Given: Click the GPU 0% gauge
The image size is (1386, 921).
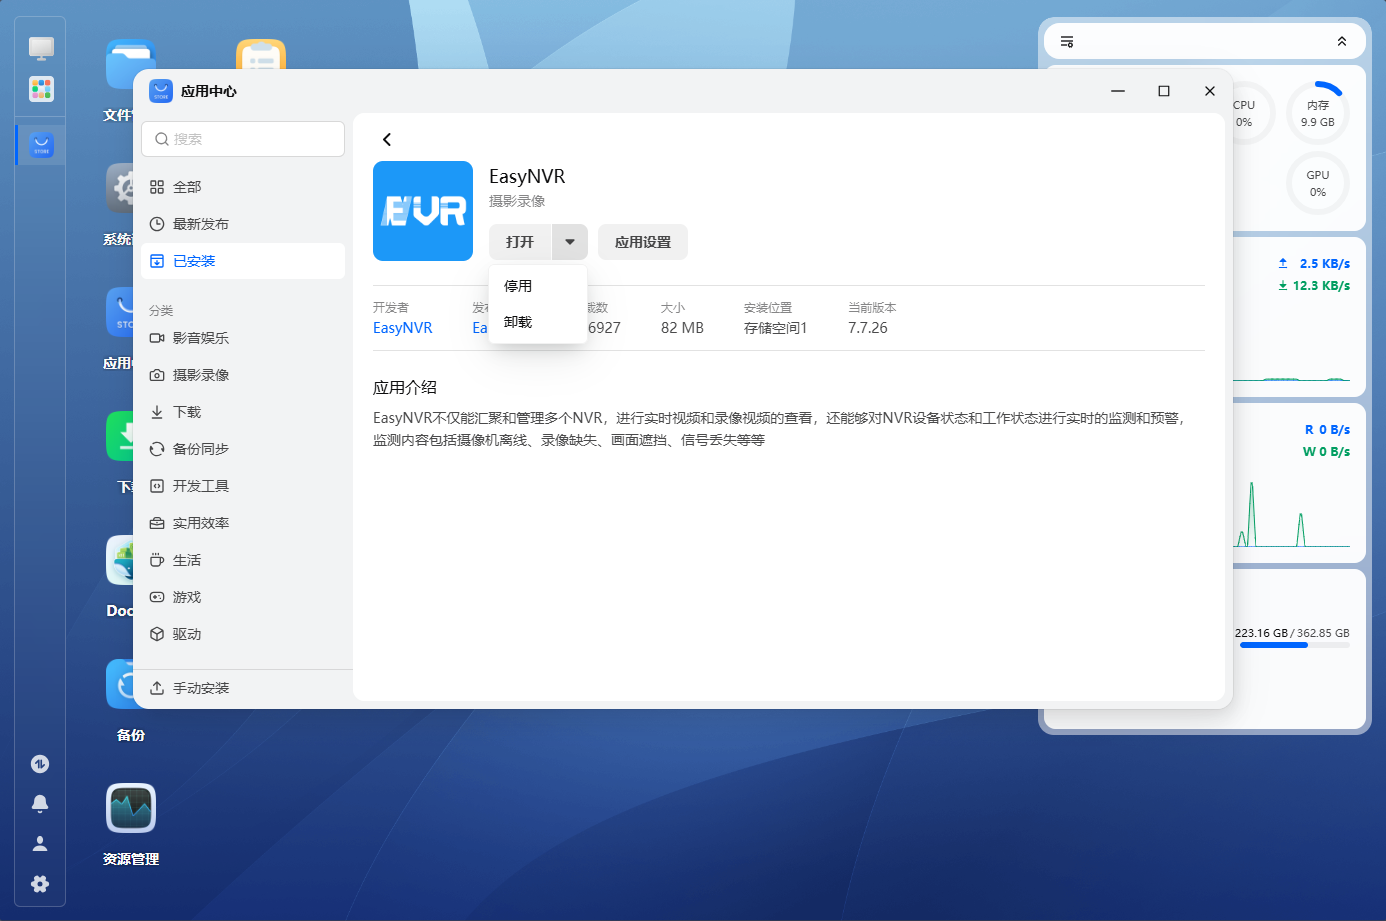Looking at the screenshot, I should click(1318, 183).
